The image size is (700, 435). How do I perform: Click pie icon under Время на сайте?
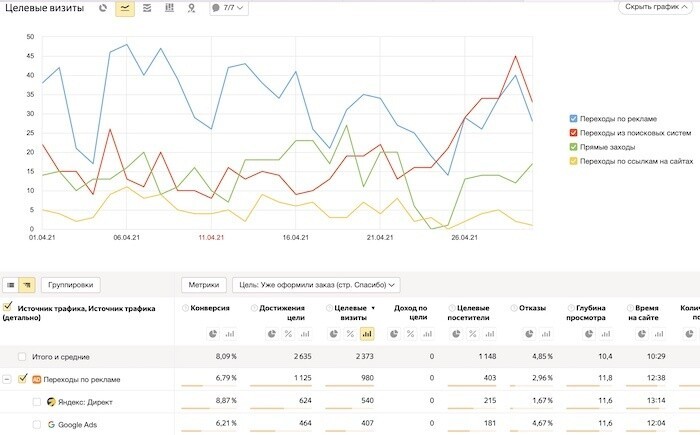642,334
